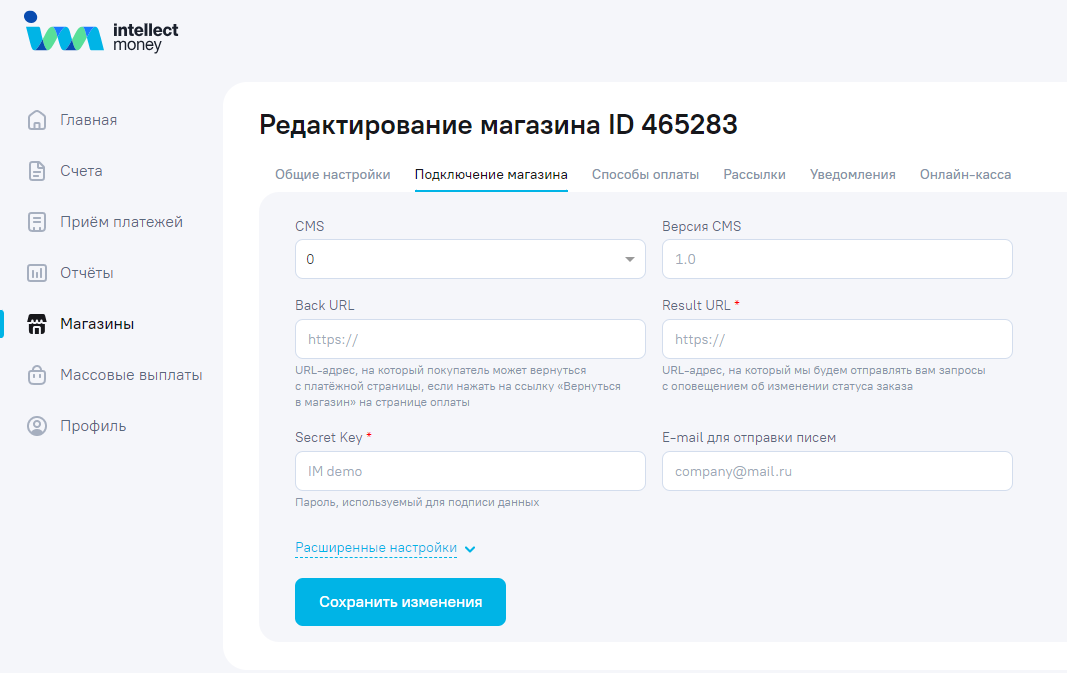Open Профиль via user icon
This screenshot has width=1067, height=673.
coord(37,426)
